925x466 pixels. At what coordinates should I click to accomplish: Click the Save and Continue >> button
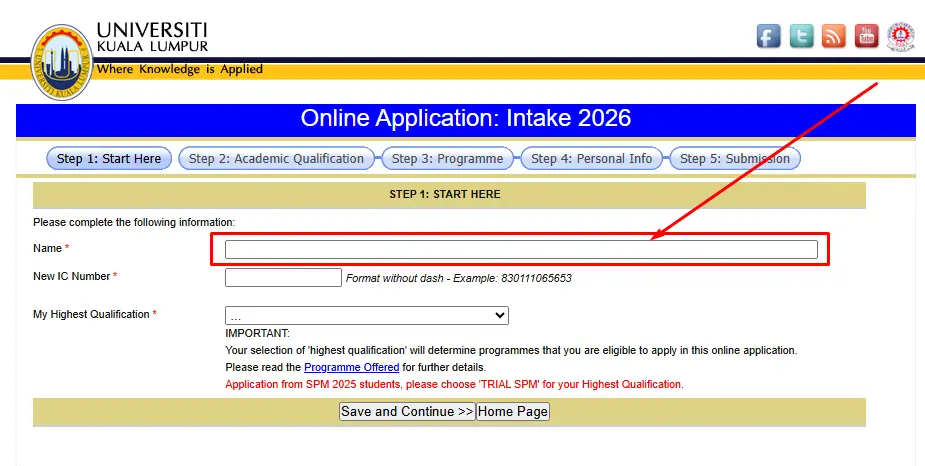[407, 412]
